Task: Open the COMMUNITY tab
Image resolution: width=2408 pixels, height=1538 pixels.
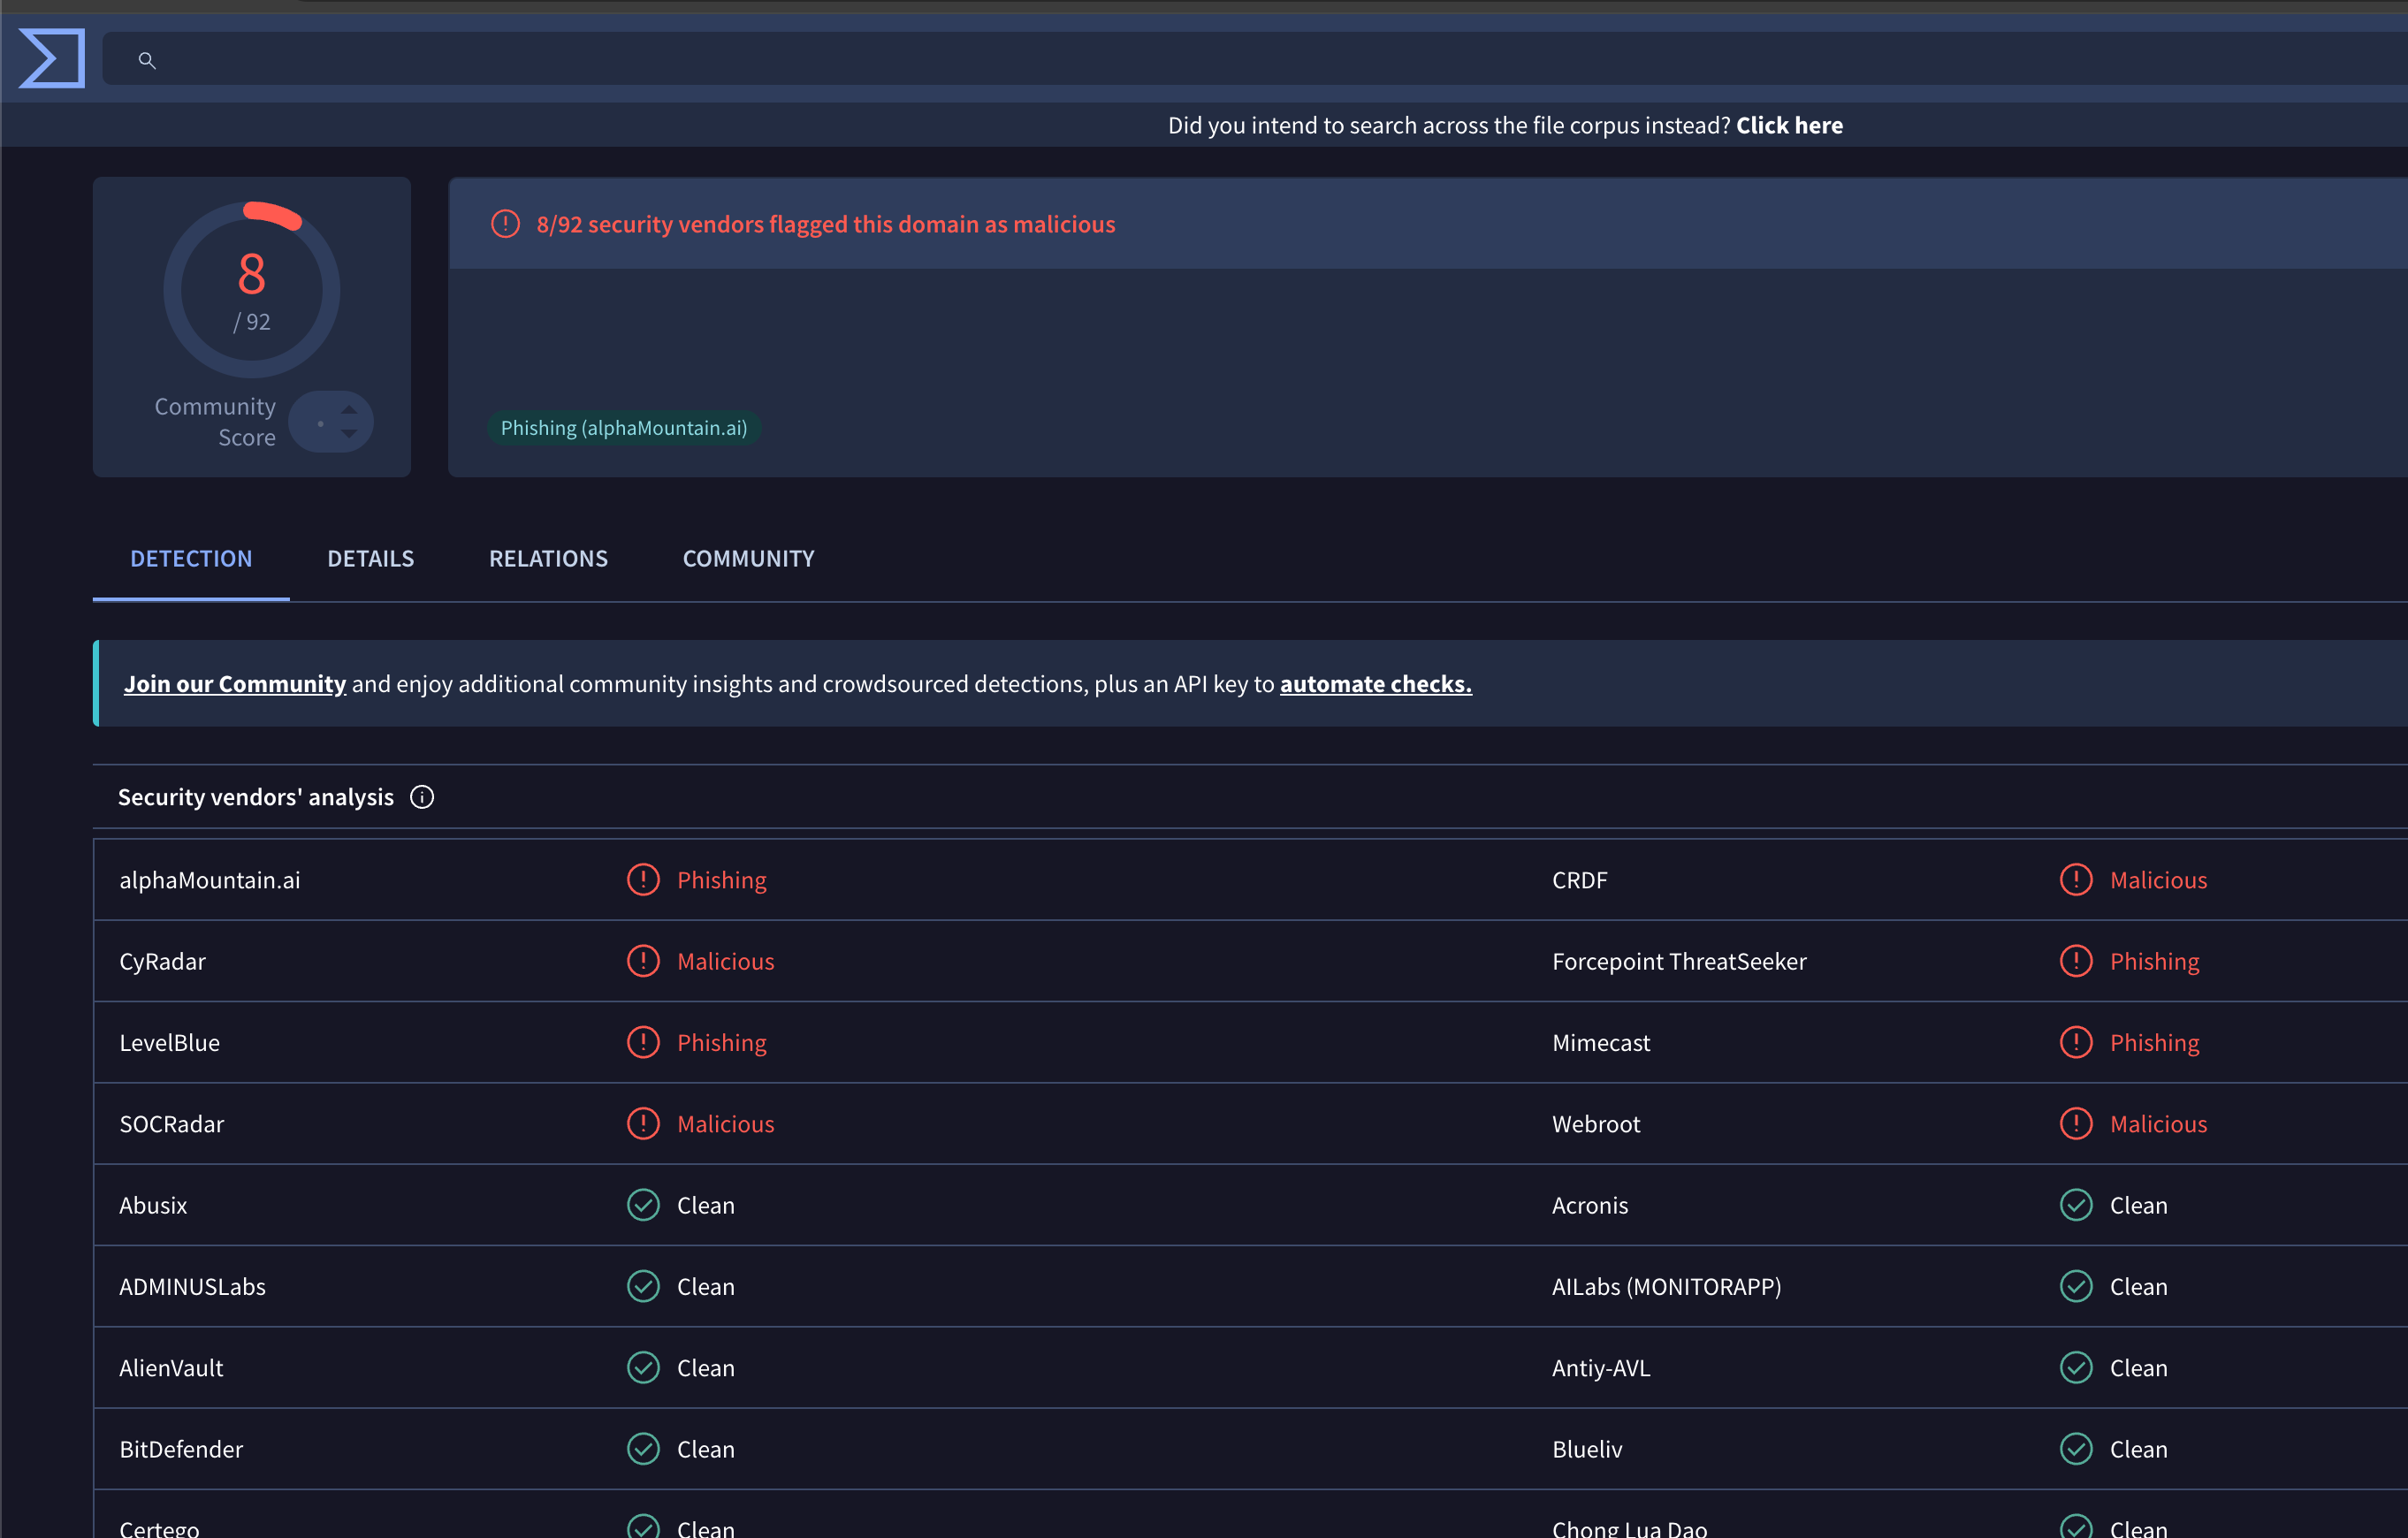Action: (x=748, y=558)
